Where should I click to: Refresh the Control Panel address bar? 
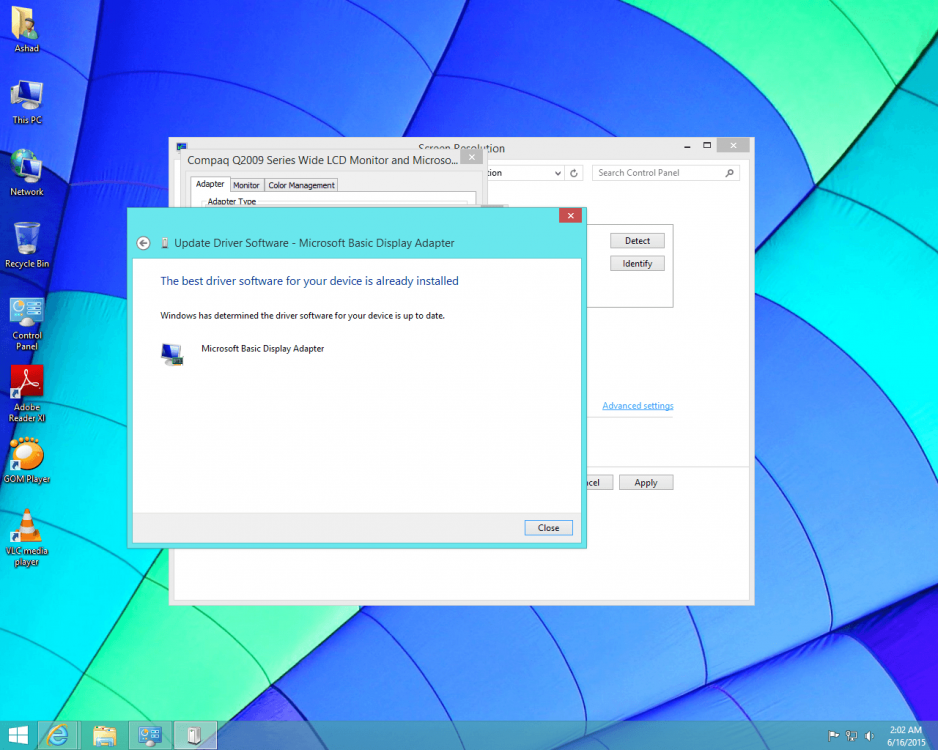[574, 173]
